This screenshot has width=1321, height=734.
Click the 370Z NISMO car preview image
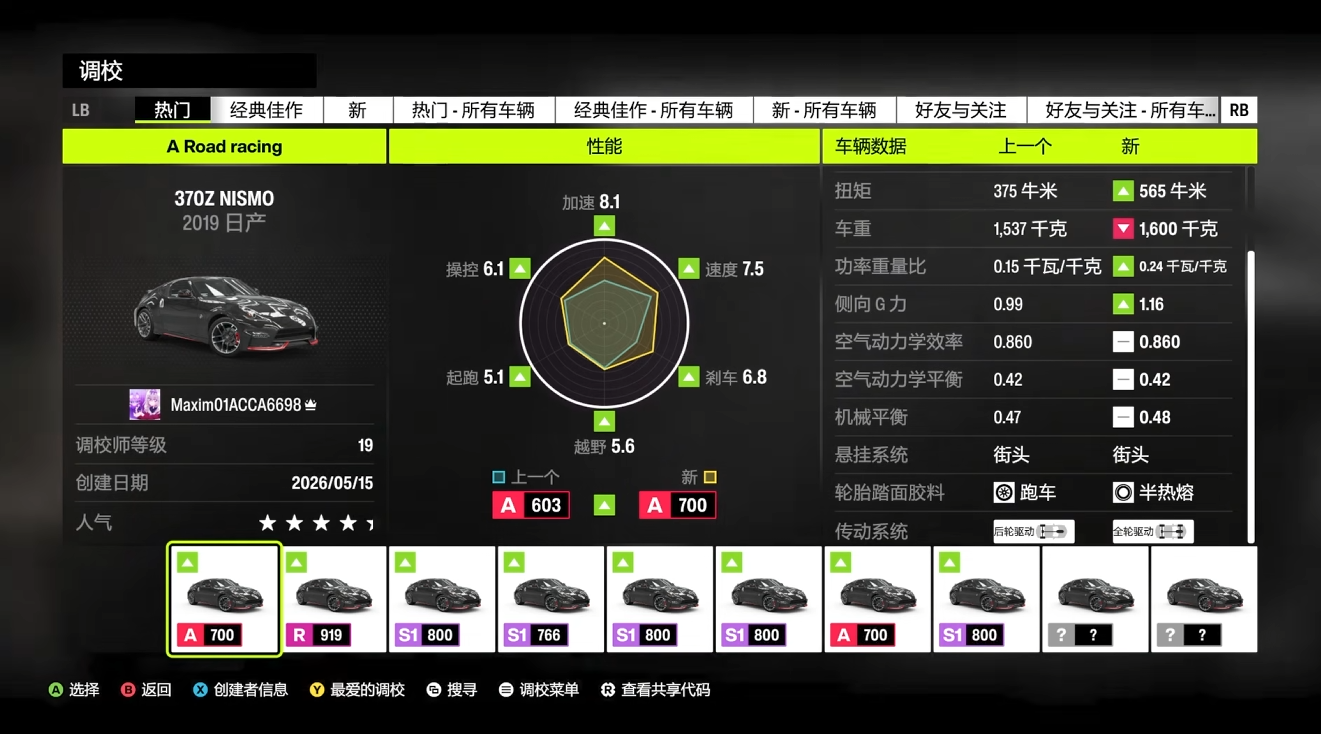(225, 313)
